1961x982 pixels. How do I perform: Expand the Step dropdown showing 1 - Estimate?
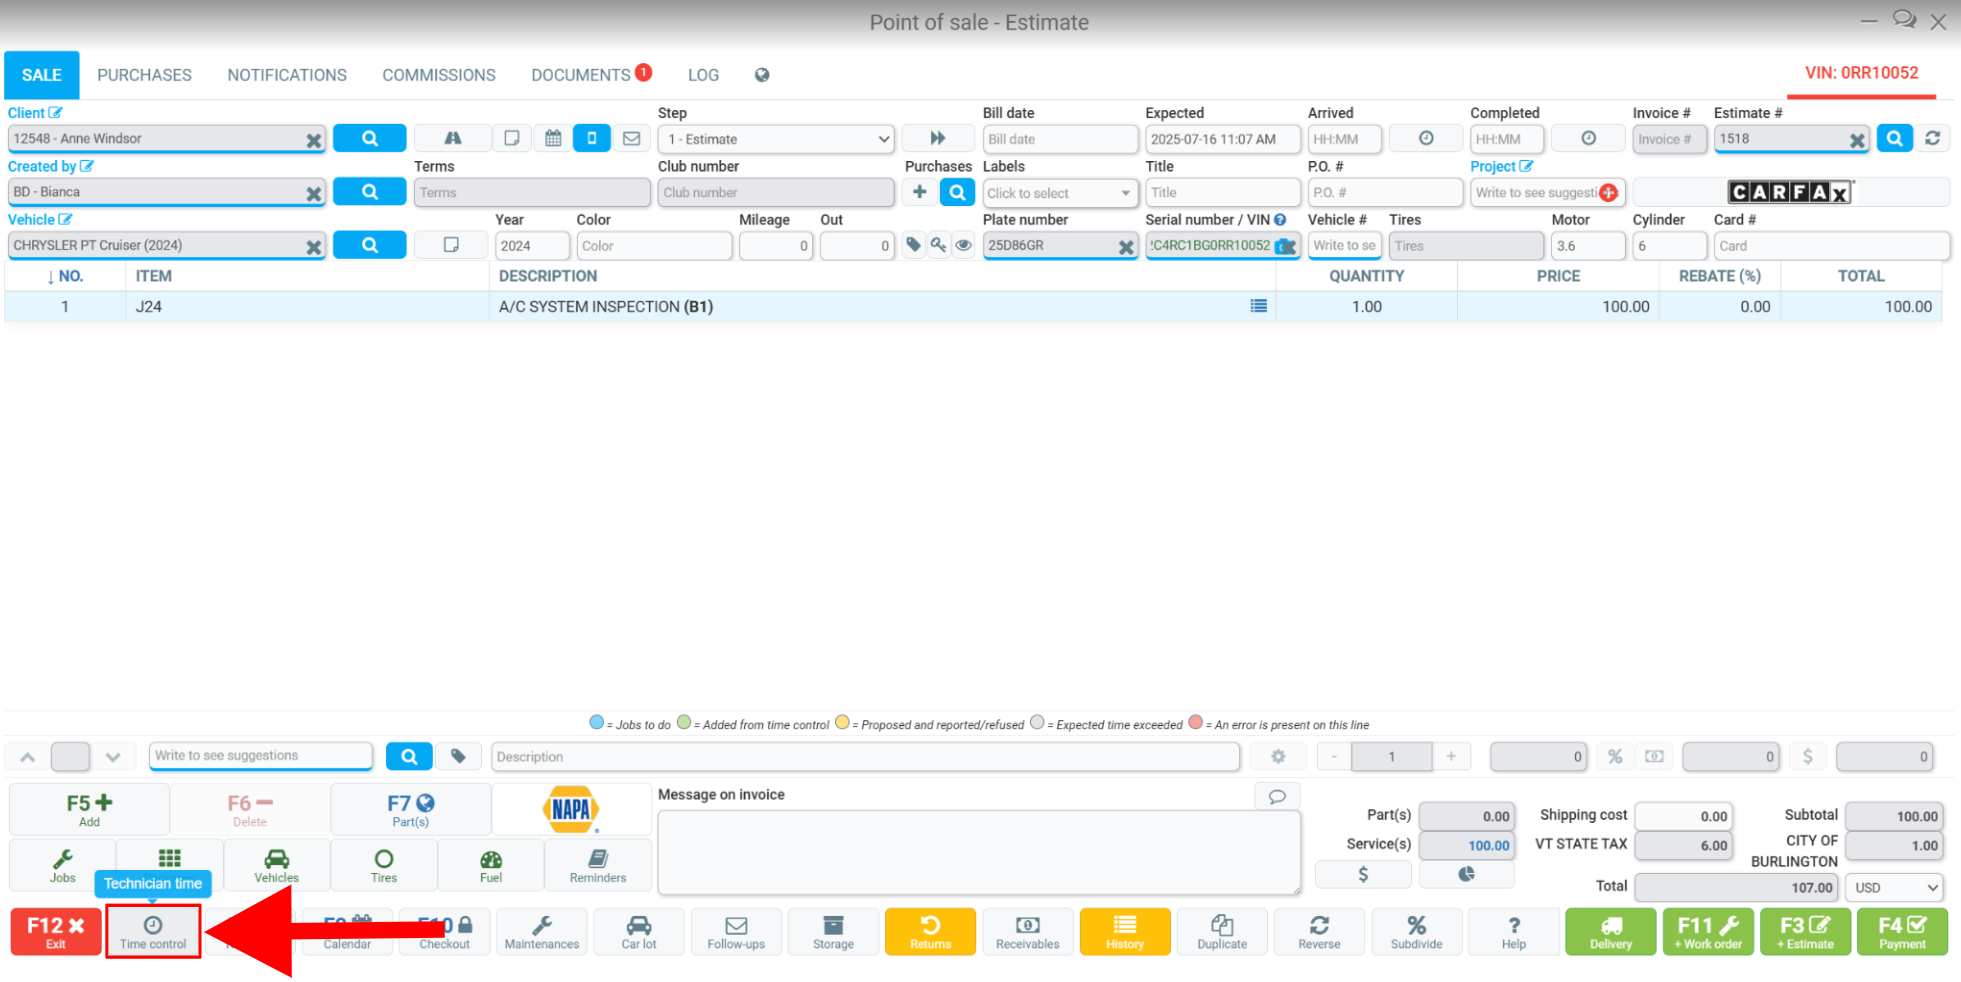776,139
